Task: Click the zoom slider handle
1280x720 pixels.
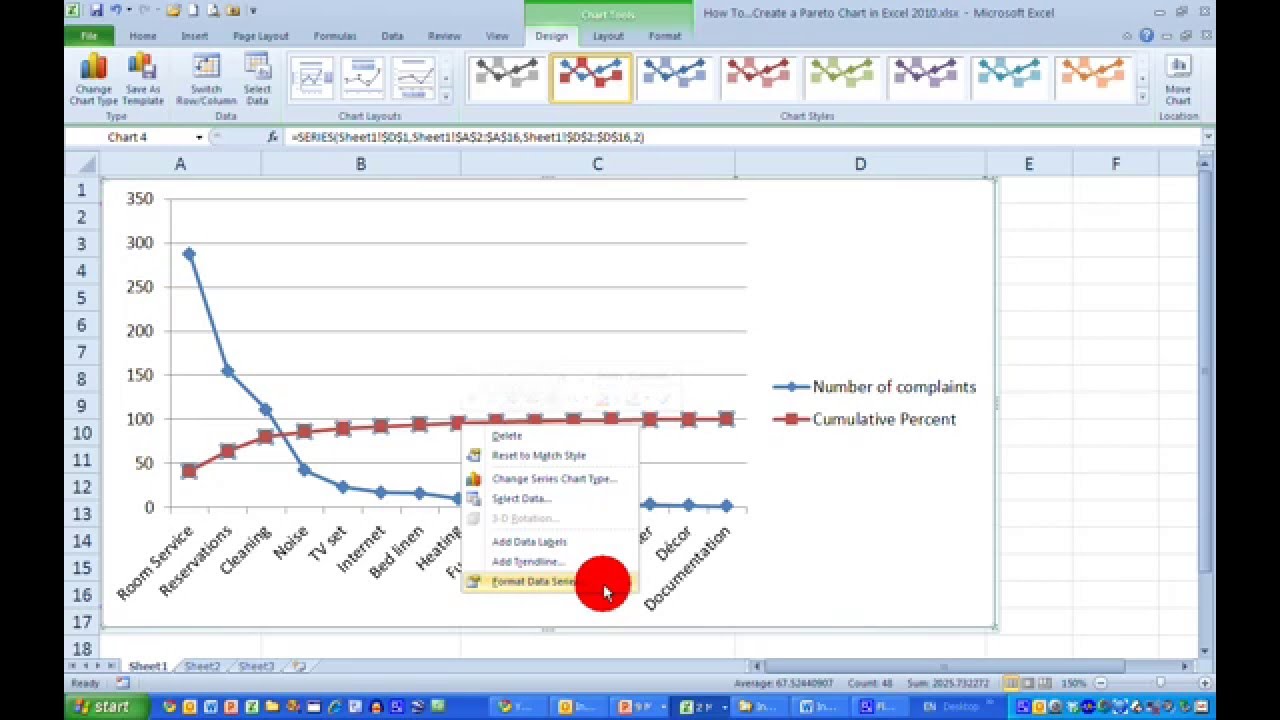Action: point(1159,683)
